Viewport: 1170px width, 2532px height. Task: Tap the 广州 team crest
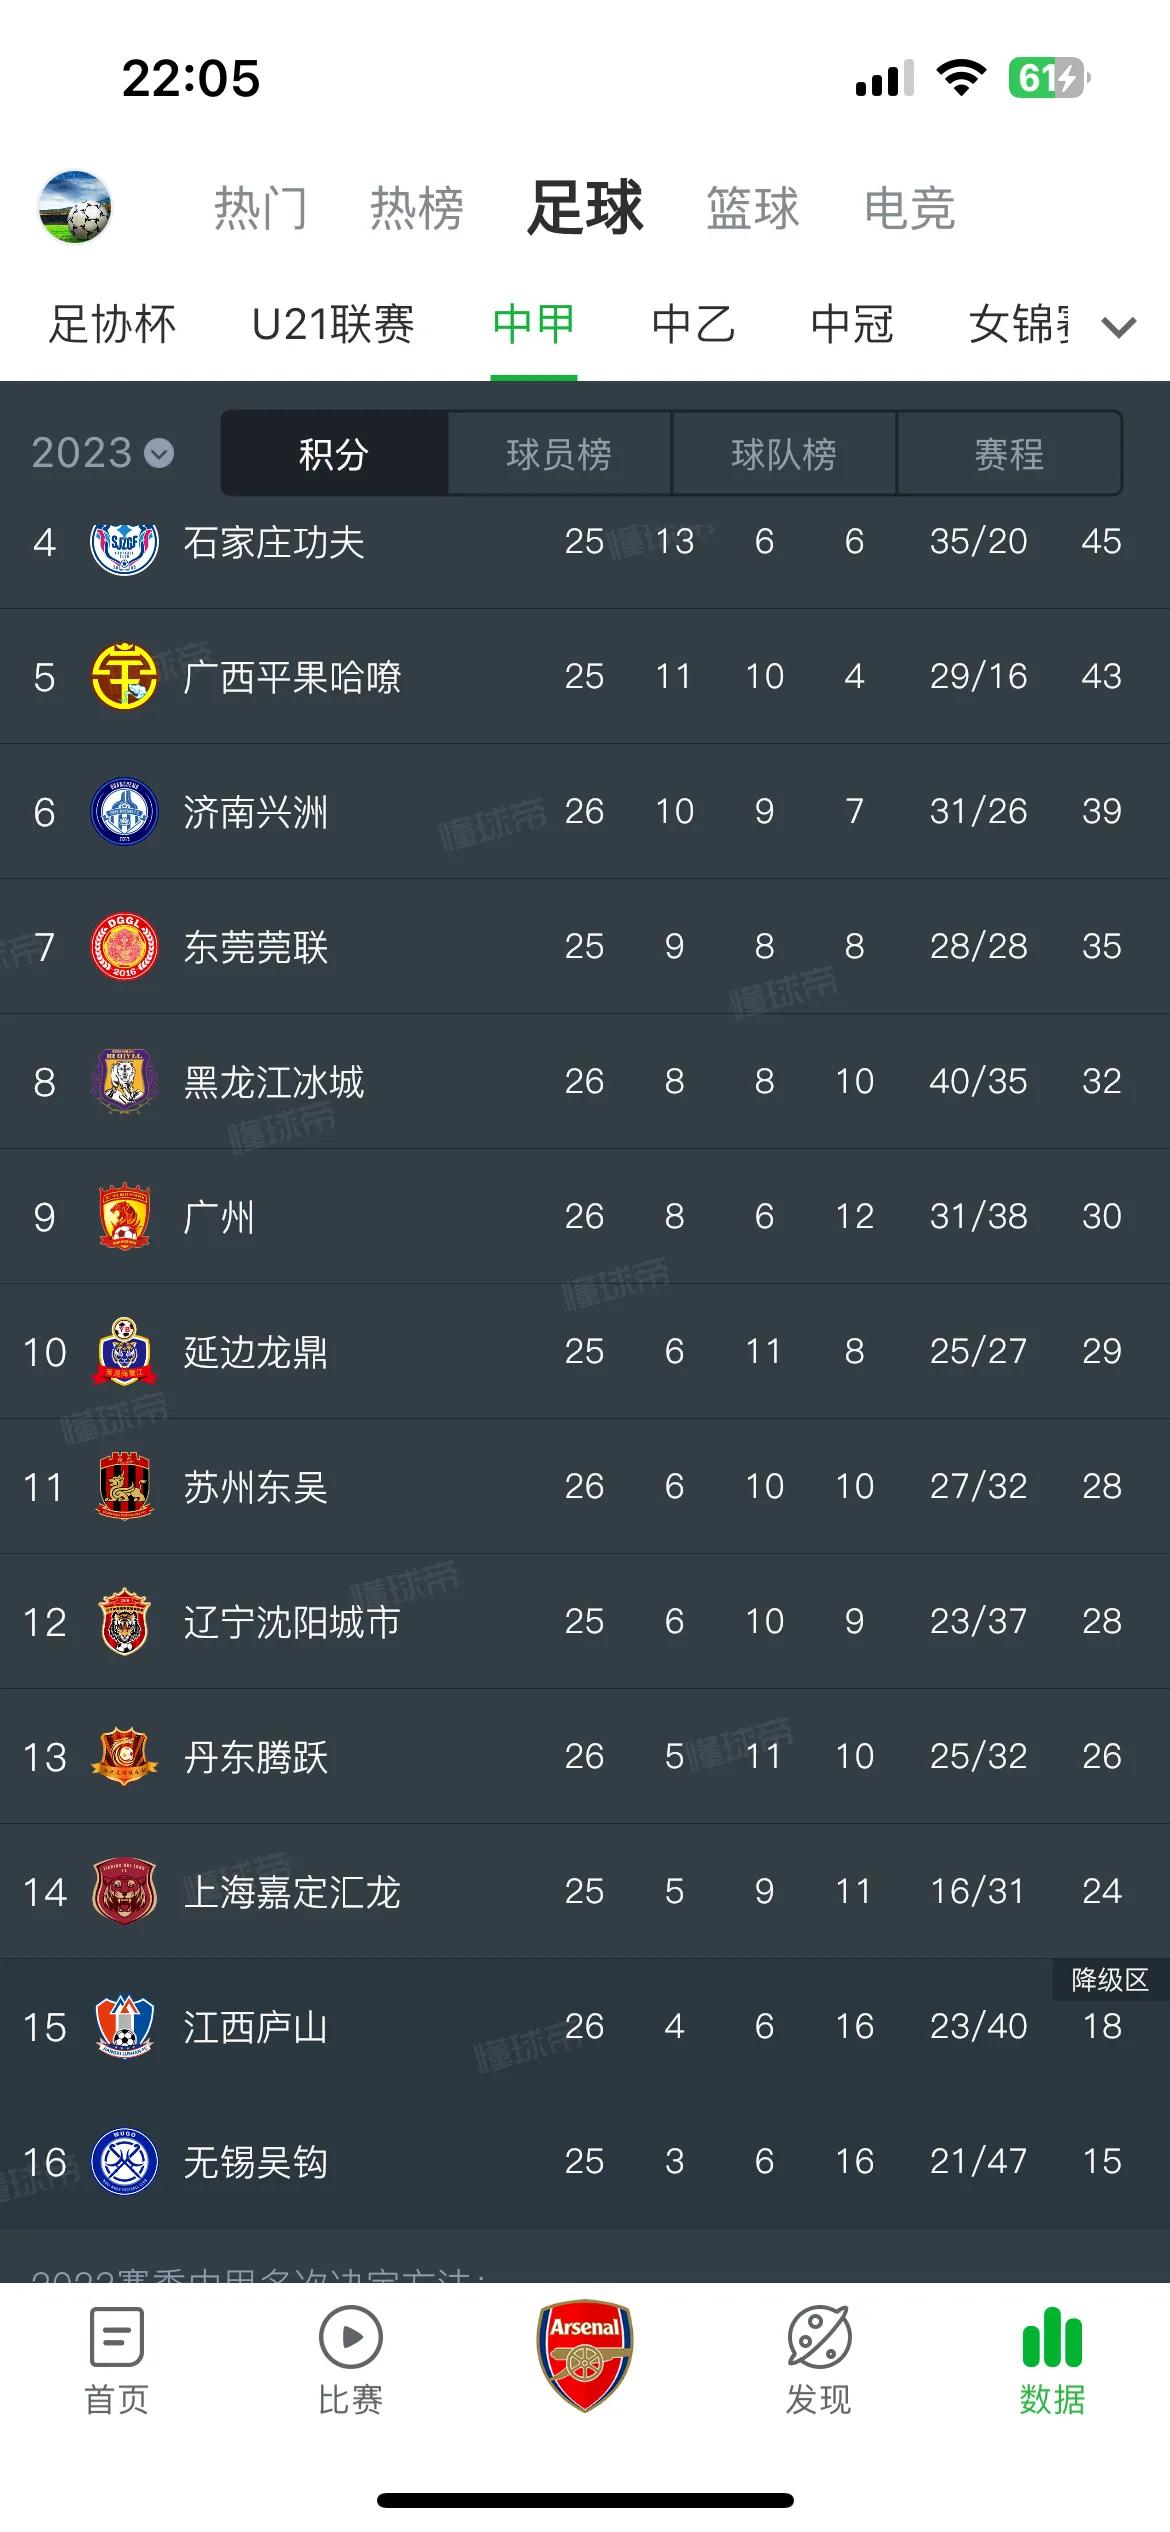pos(124,1217)
